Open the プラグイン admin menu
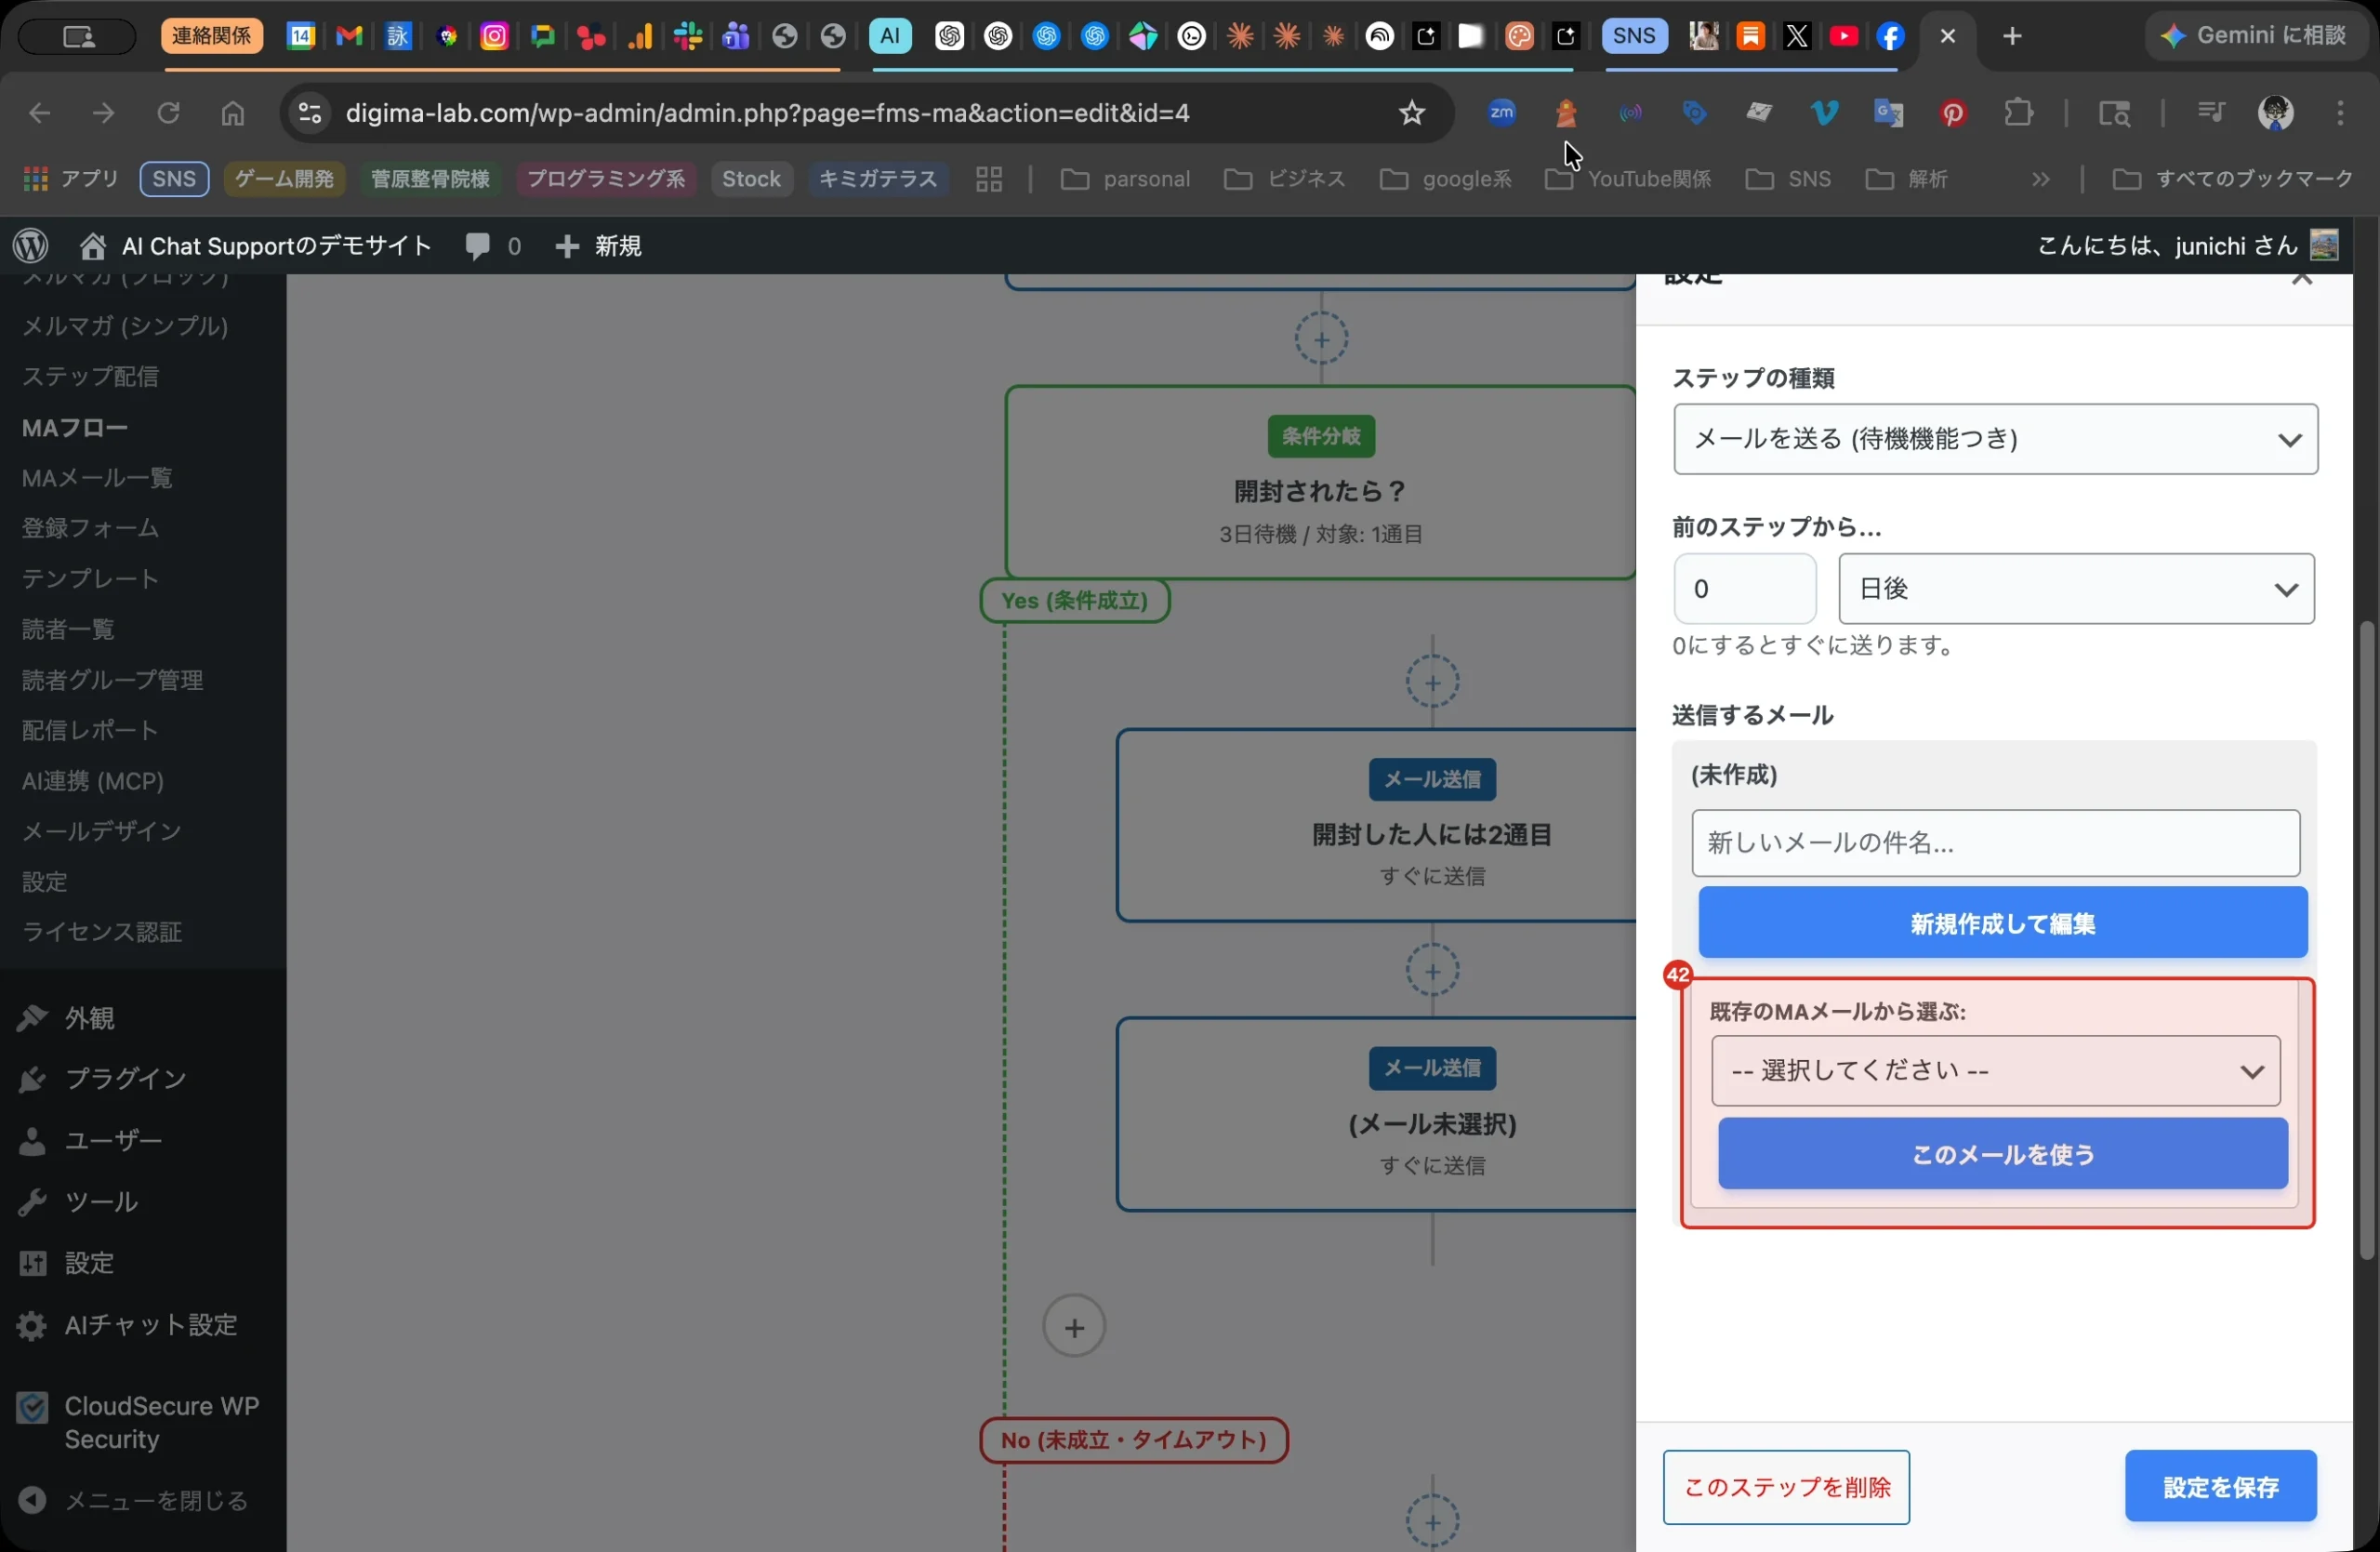The image size is (2380, 1552). [125, 1079]
